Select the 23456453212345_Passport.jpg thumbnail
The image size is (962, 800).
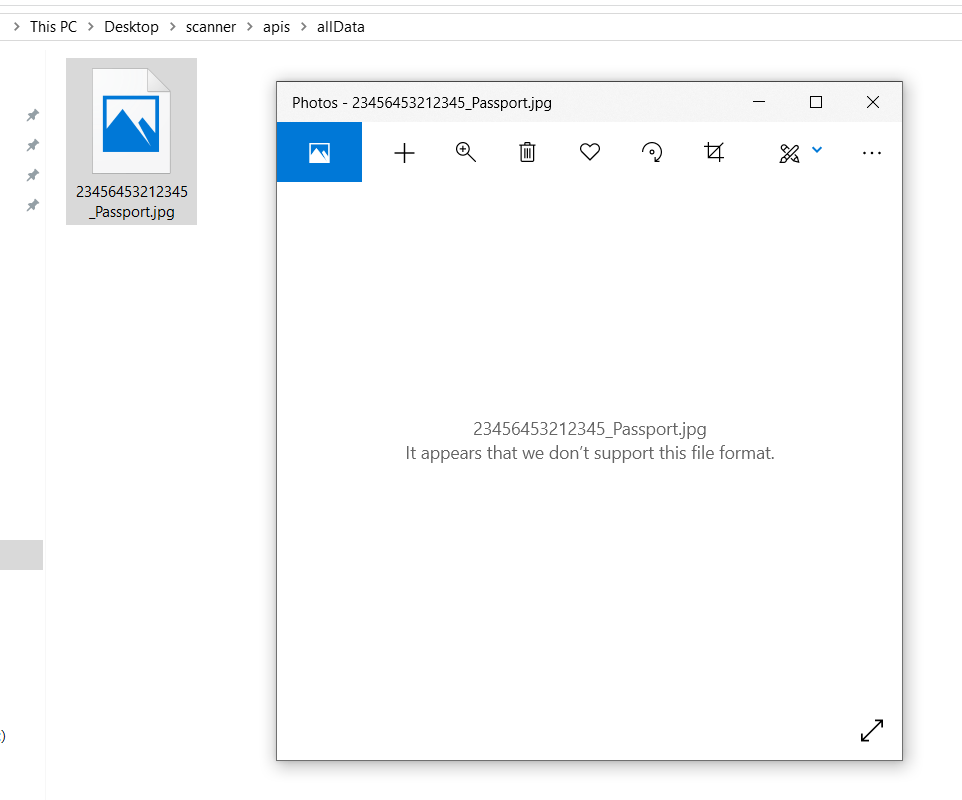click(x=131, y=122)
